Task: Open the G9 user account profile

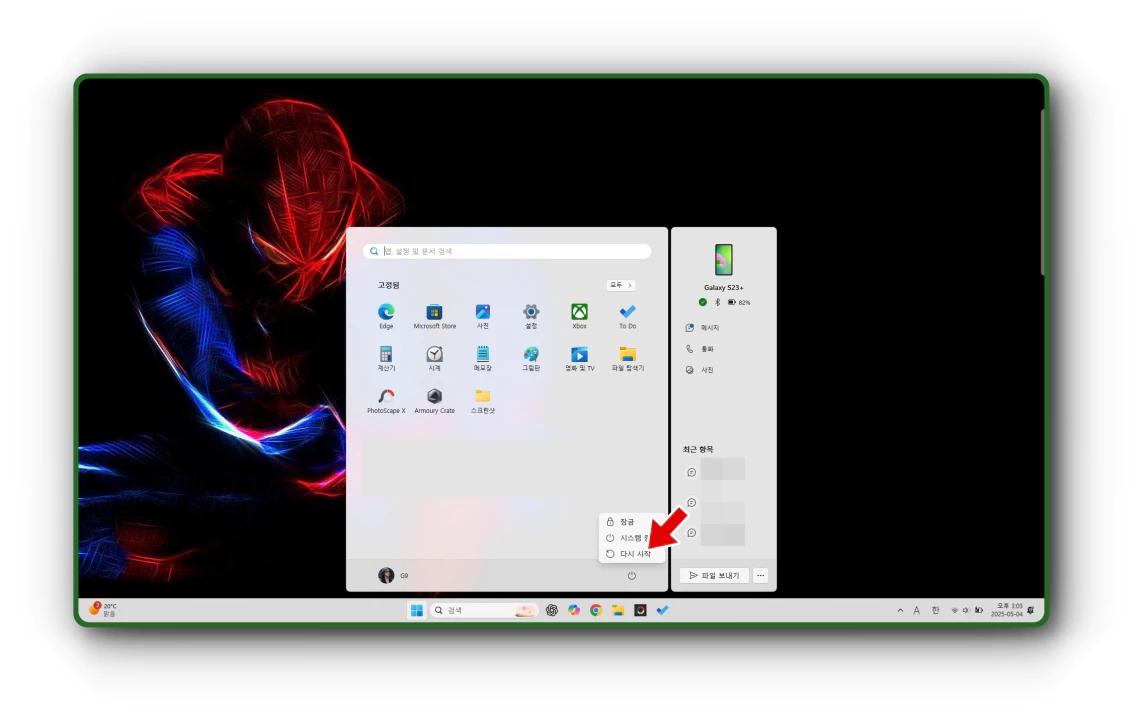Action: pyautogui.click(x=393, y=576)
